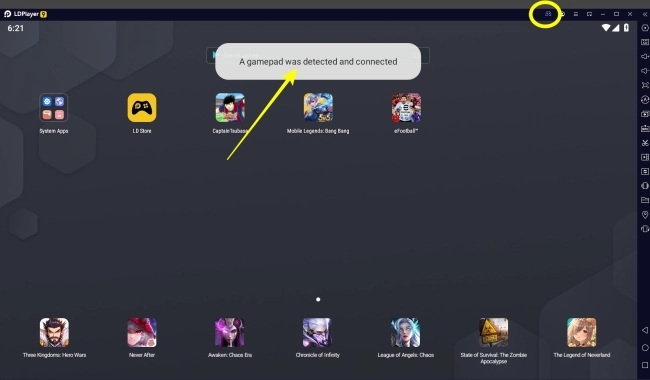
Task: Tap the Android Home circle button
Action: click(x=645, y=347)
